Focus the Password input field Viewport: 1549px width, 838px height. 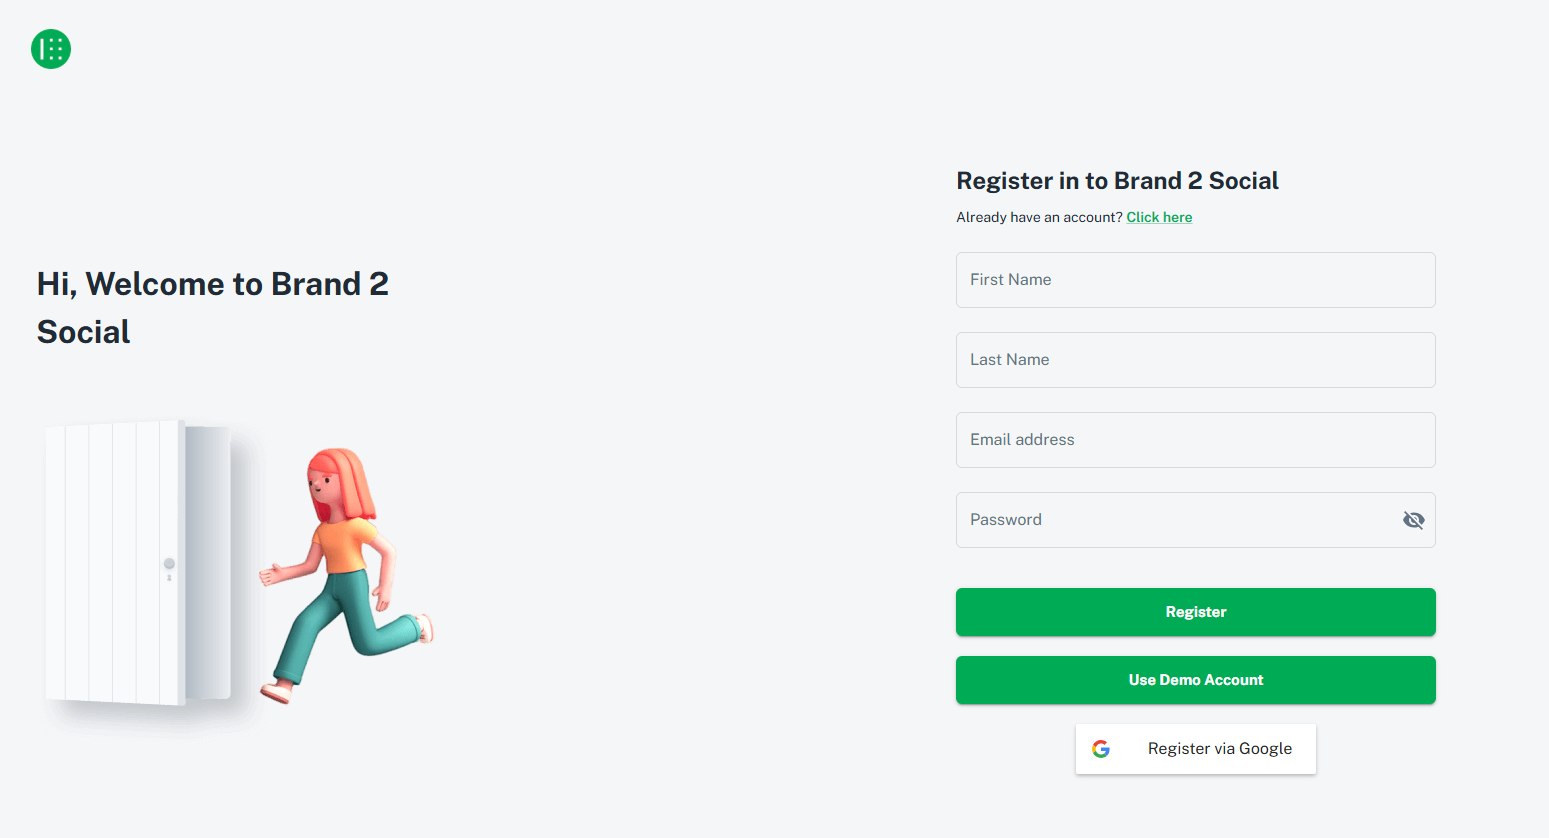tap(1175, 520)
